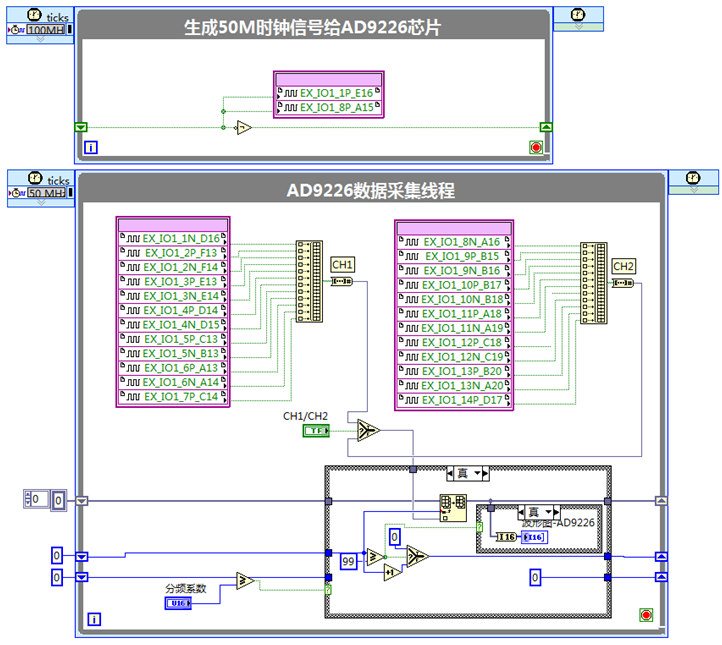Go to the next case on the outer case selector
The height and width of the screenshot is (645, 722).
[x=485, y=473]
